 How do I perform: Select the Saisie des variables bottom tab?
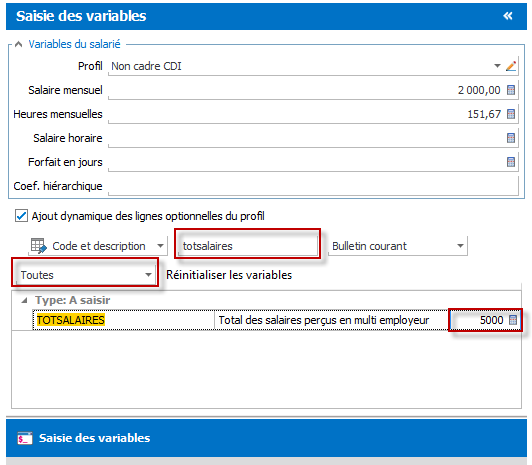[266, 438]
